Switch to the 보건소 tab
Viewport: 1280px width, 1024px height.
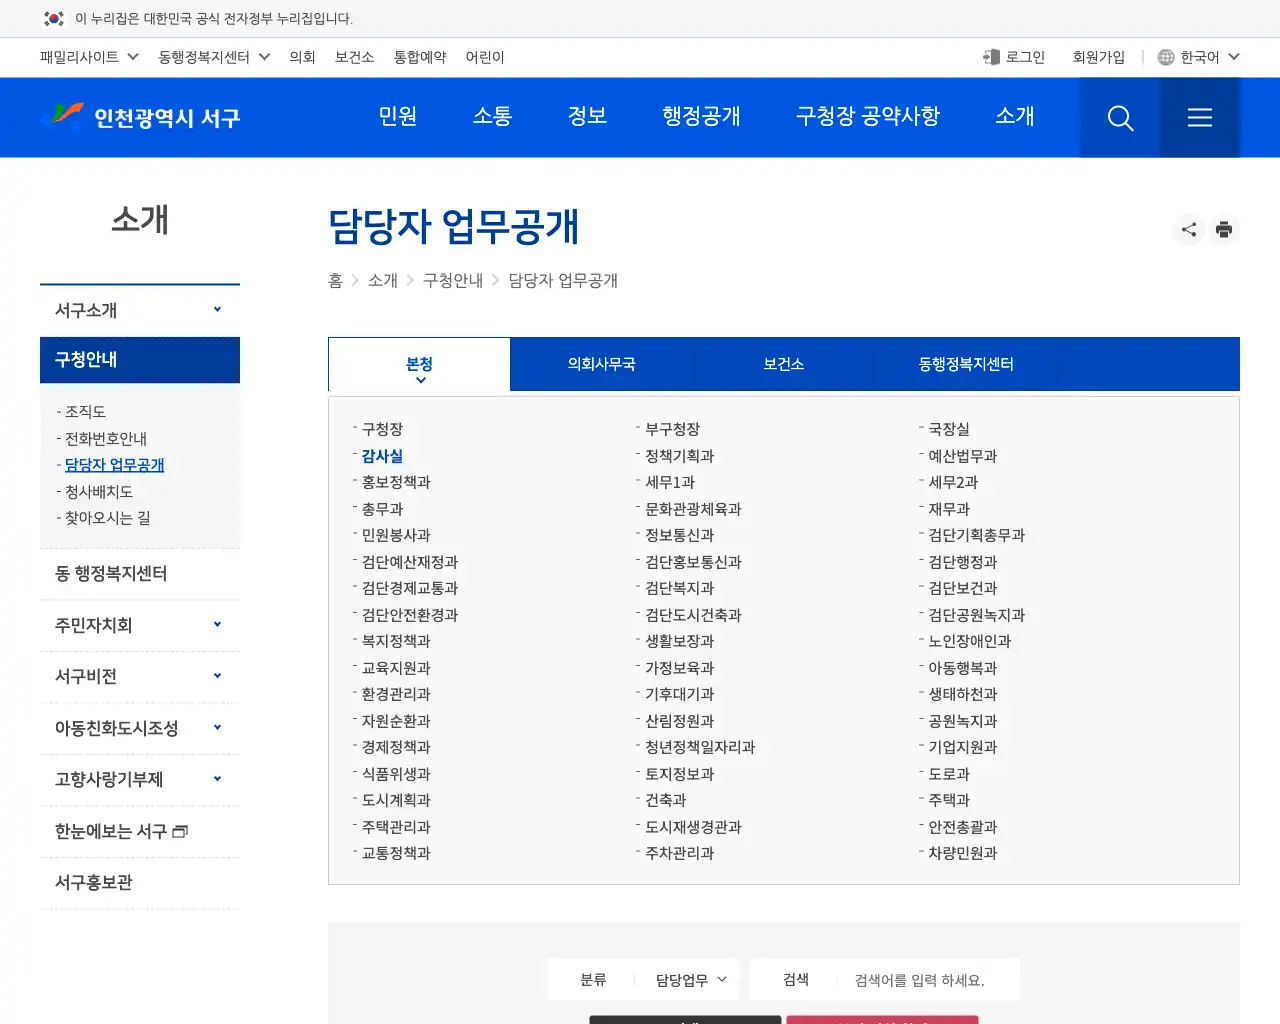click(784, 364)
